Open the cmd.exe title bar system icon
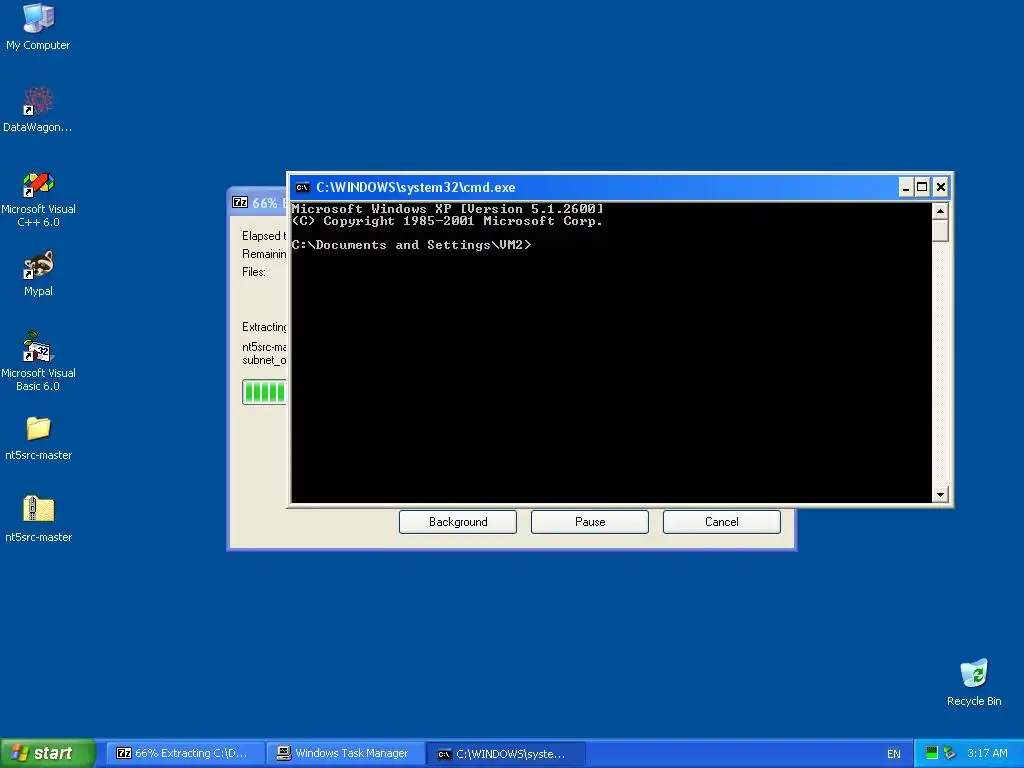Viewport: 1024px width, 768px height. pyautogui.click(x=302, y=187)
